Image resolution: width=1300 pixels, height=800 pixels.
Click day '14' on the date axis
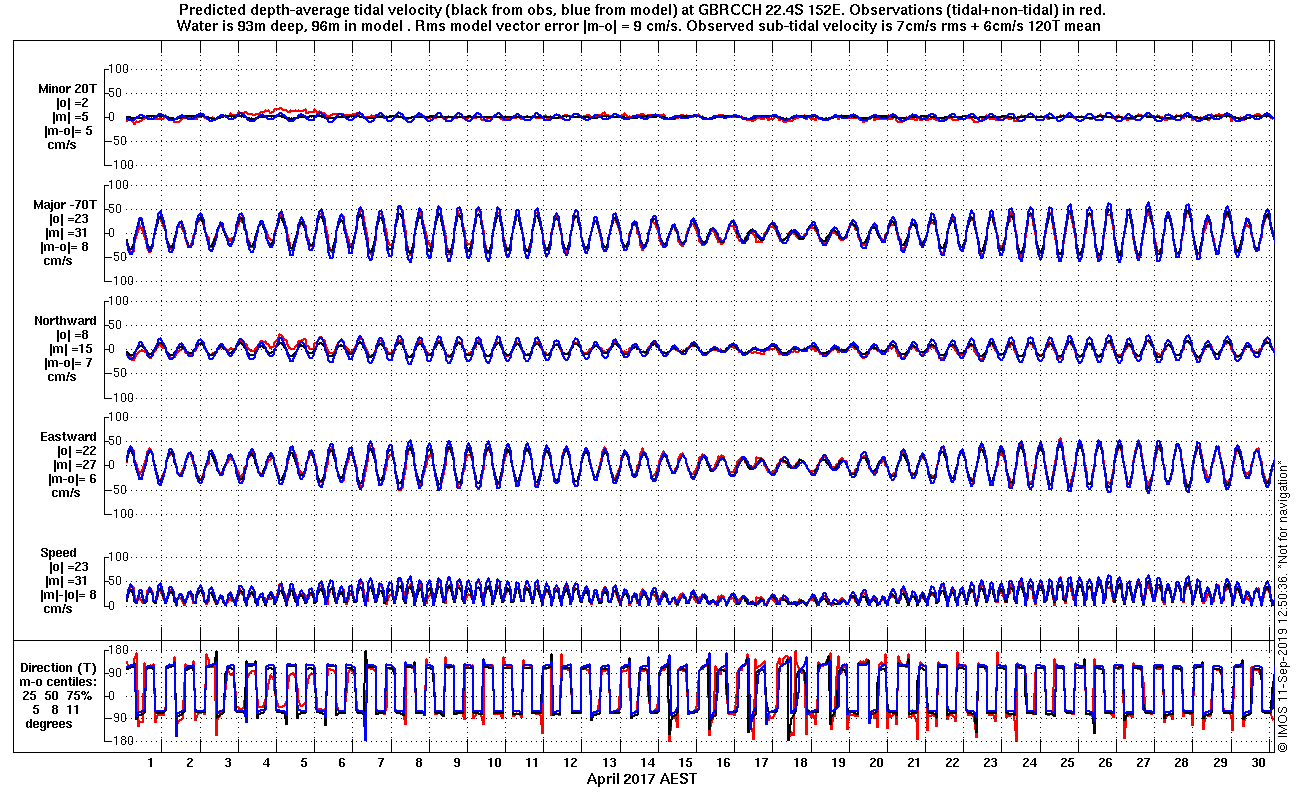click(647, 762)
